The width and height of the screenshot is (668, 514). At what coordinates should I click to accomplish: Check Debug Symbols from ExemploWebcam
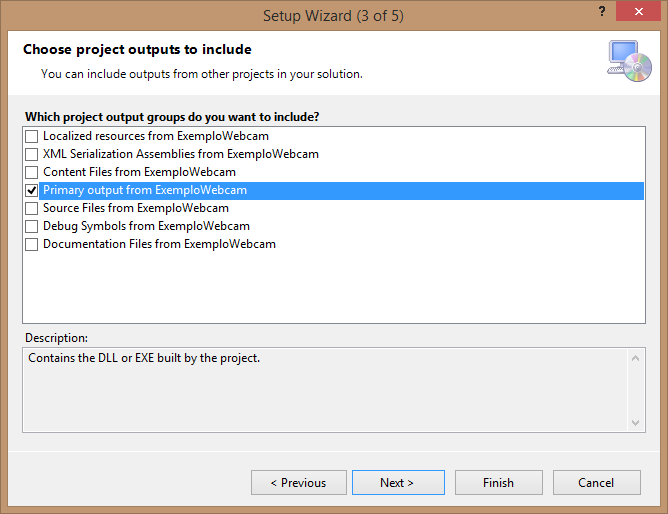pos(32,226)
